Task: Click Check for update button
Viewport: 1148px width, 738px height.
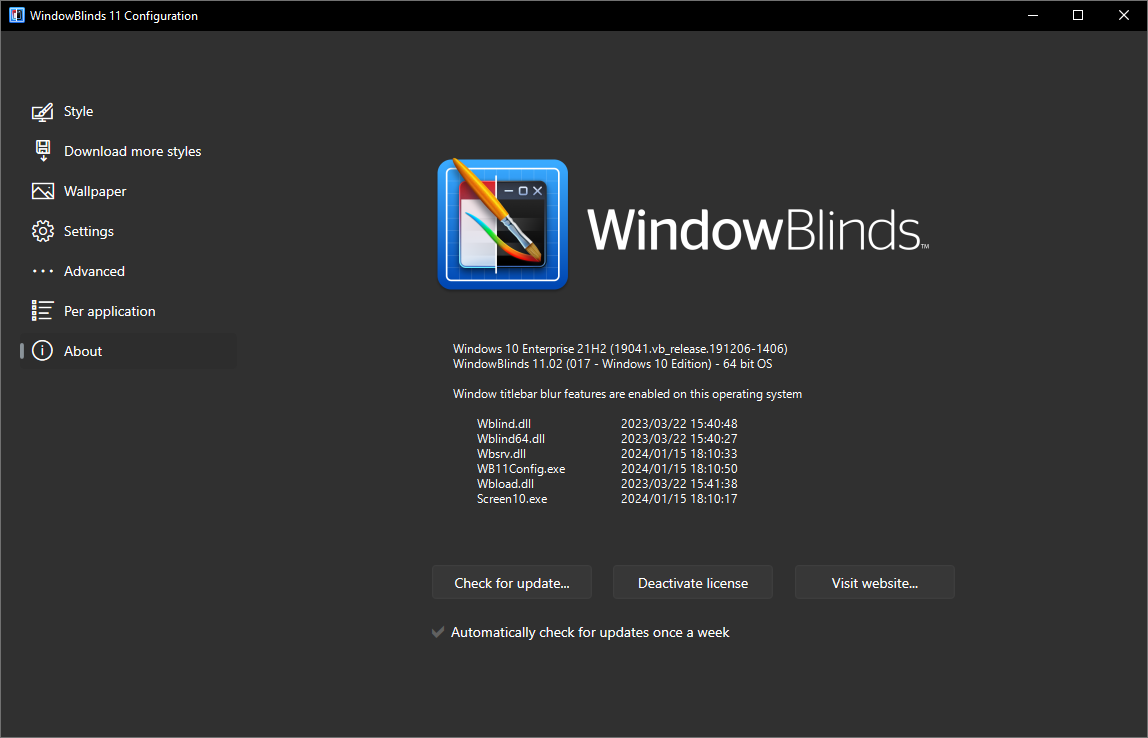Action: [512, 583]
